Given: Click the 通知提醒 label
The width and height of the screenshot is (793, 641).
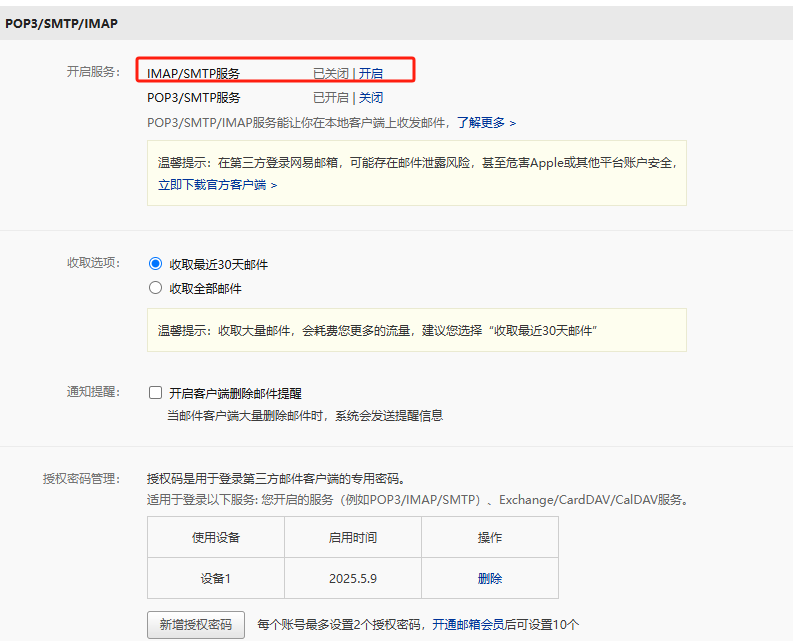Looking at the screenshot, I should (94, 392).
